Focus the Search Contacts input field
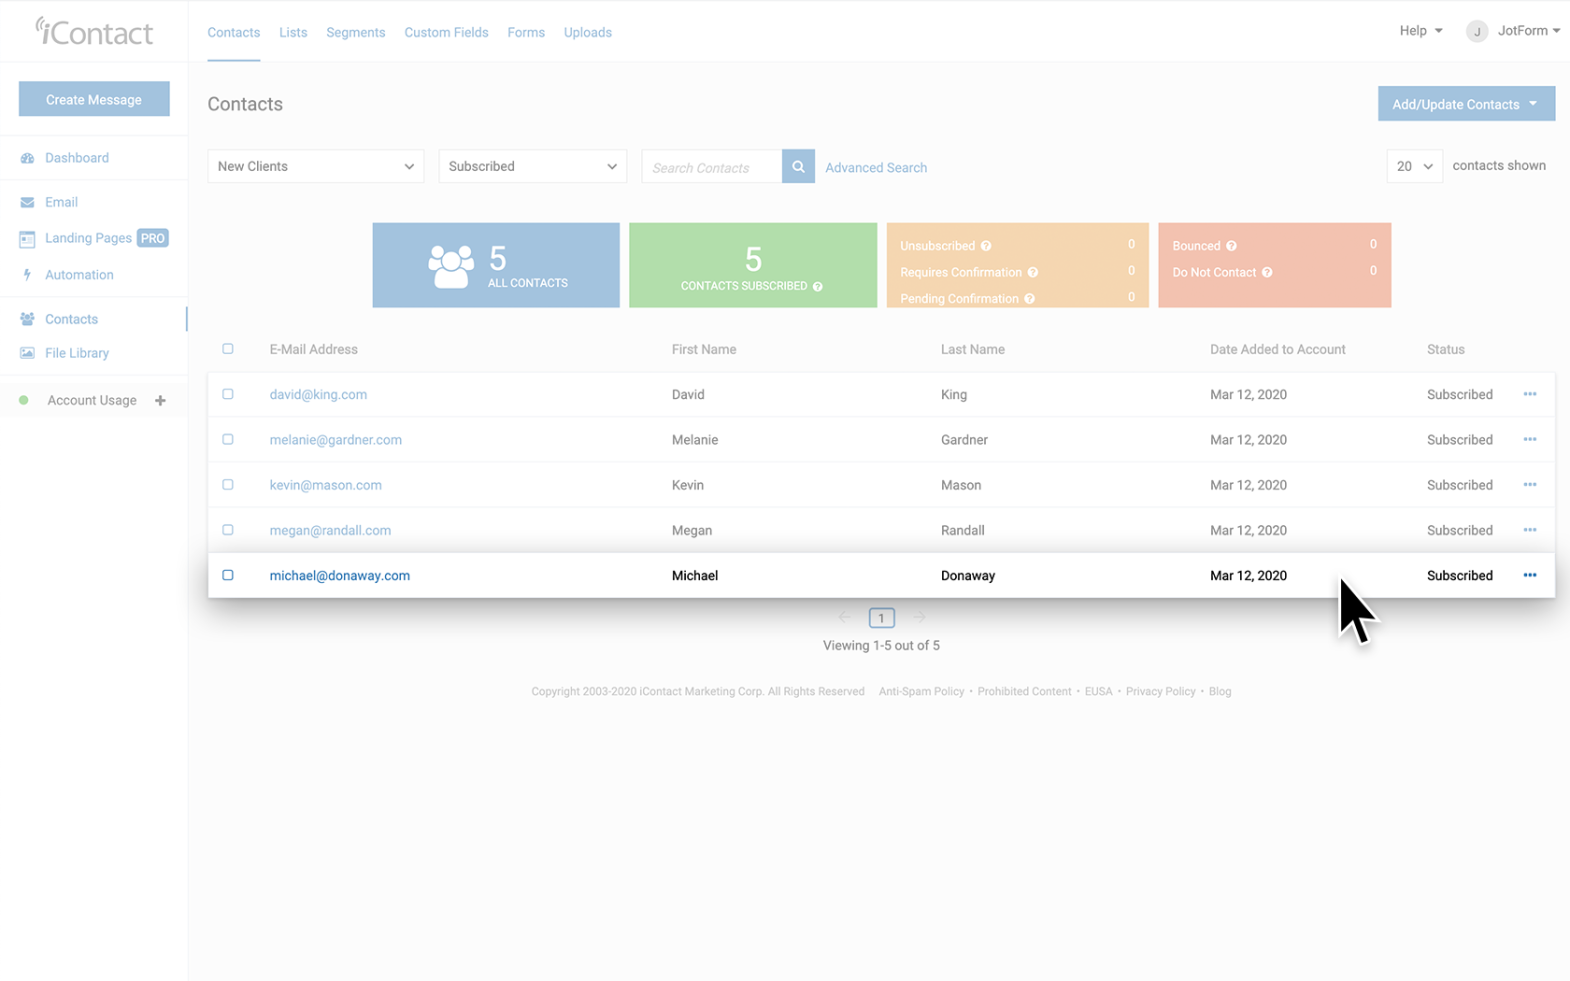This screenshot has width=1570, height=981. [x=711, y=167]
